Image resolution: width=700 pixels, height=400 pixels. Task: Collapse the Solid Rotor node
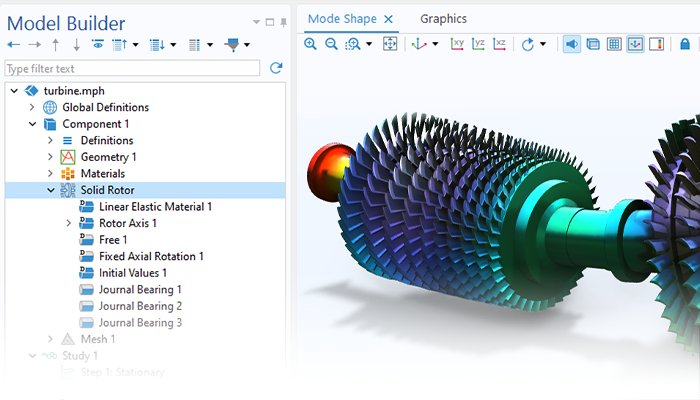tap(51, 190)
